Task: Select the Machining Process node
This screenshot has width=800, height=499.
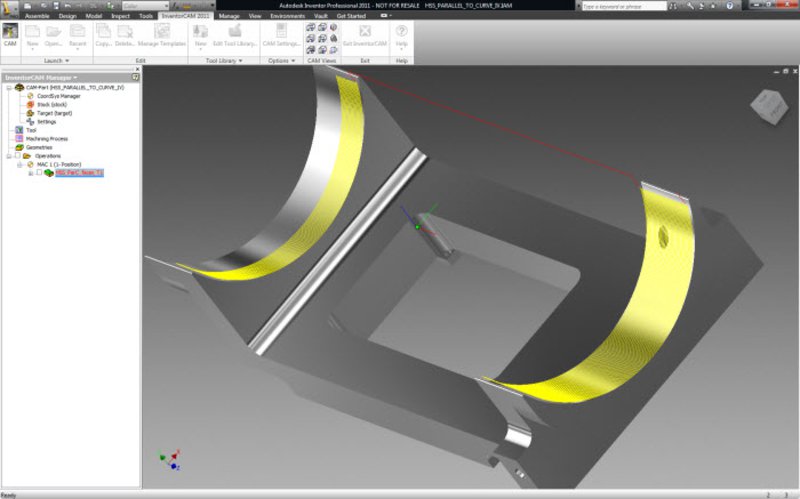Action: click(x=46, y=138)
